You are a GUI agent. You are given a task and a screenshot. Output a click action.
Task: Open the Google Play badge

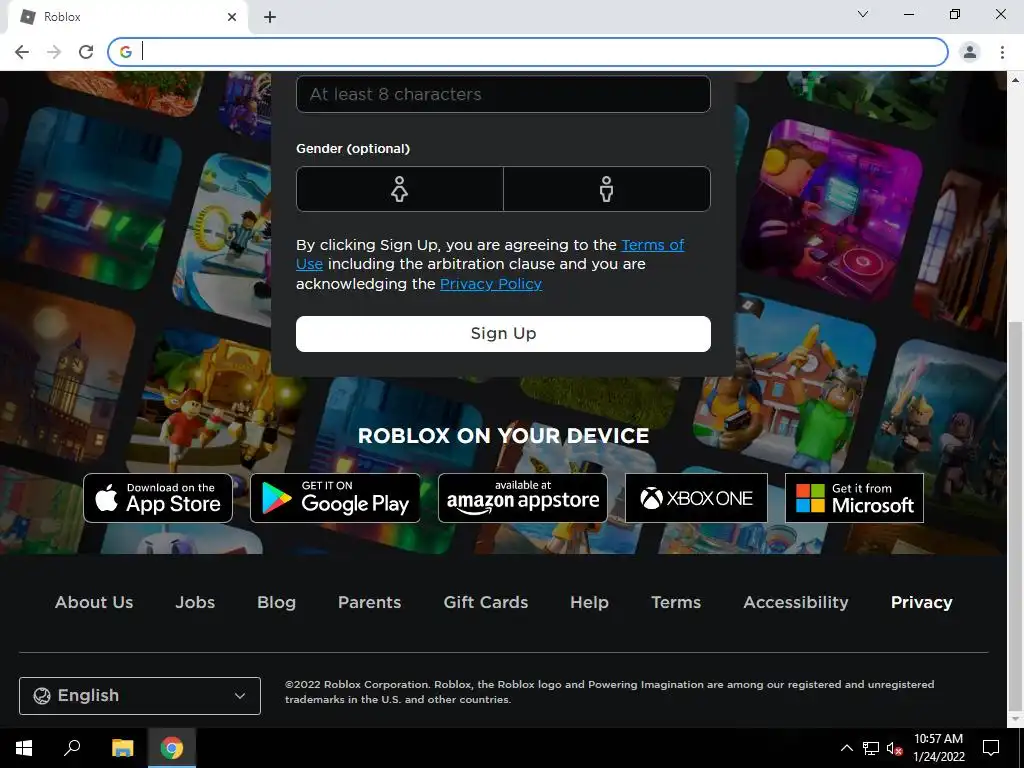(335, 498)
